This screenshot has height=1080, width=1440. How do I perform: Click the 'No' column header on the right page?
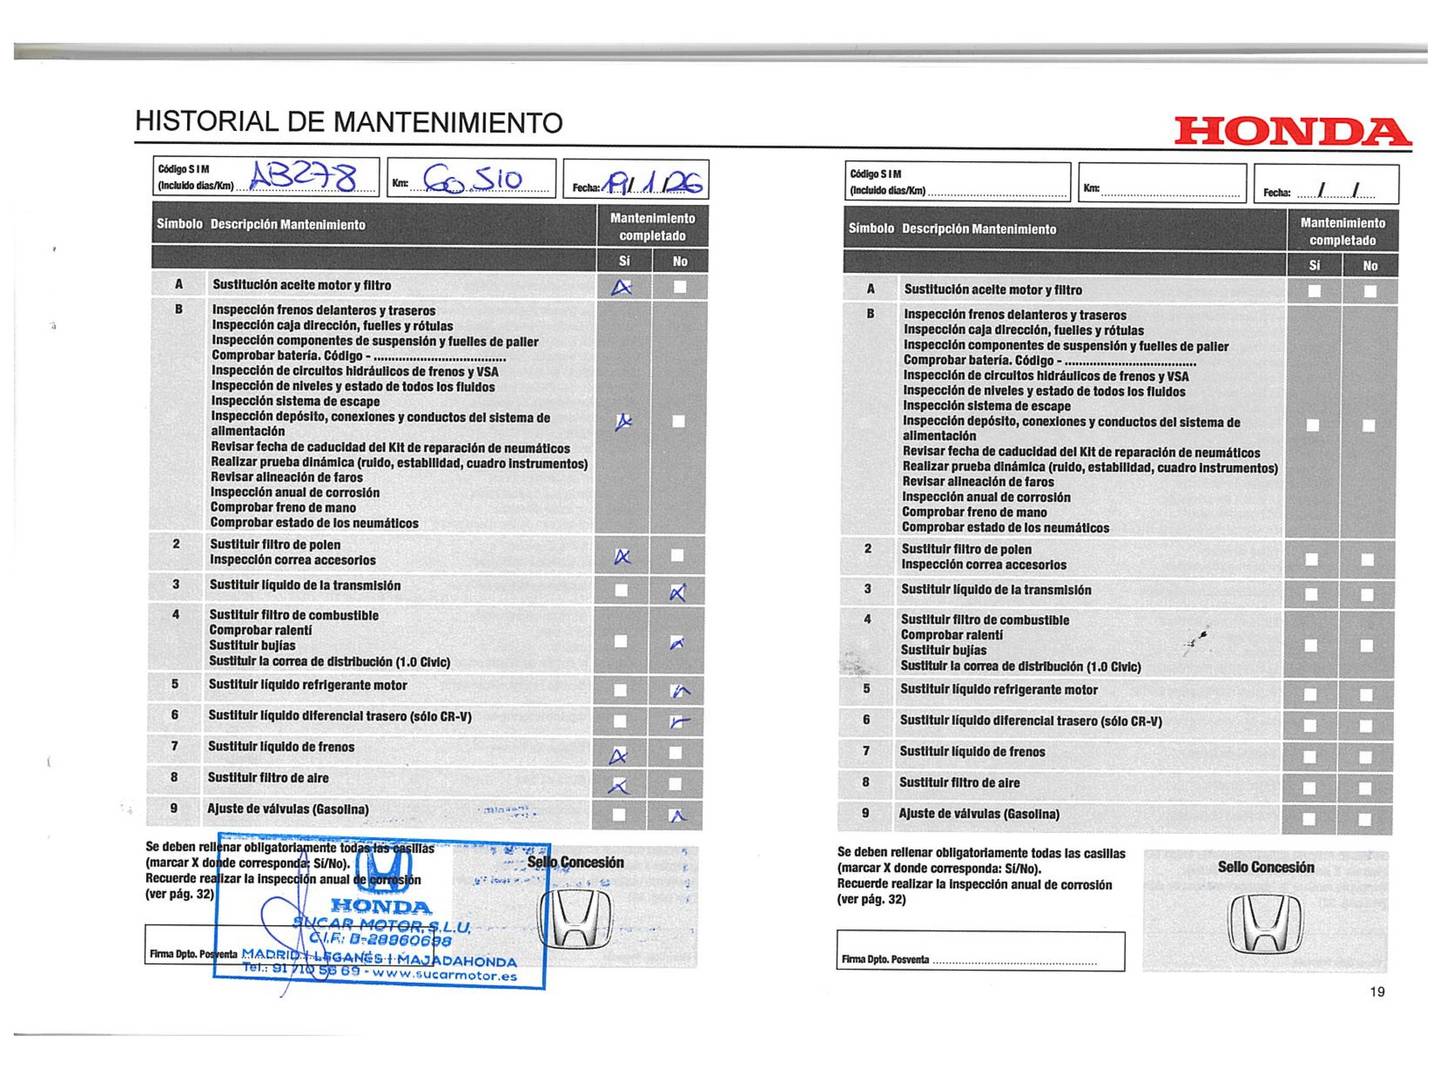pyautogui.click(x=1370, y=265)
